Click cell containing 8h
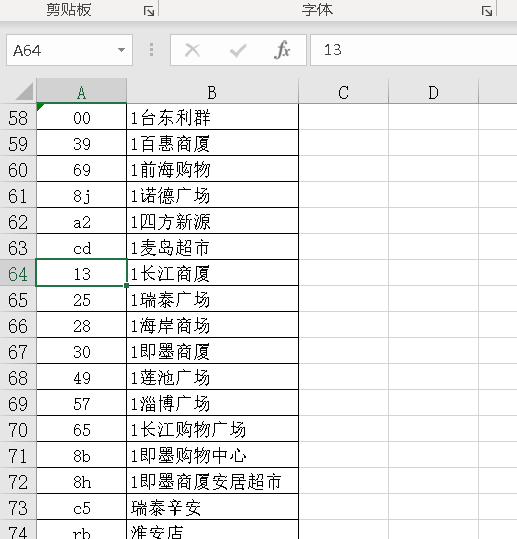517x539 pixels. pyautogui.click(x=81, y=482)
